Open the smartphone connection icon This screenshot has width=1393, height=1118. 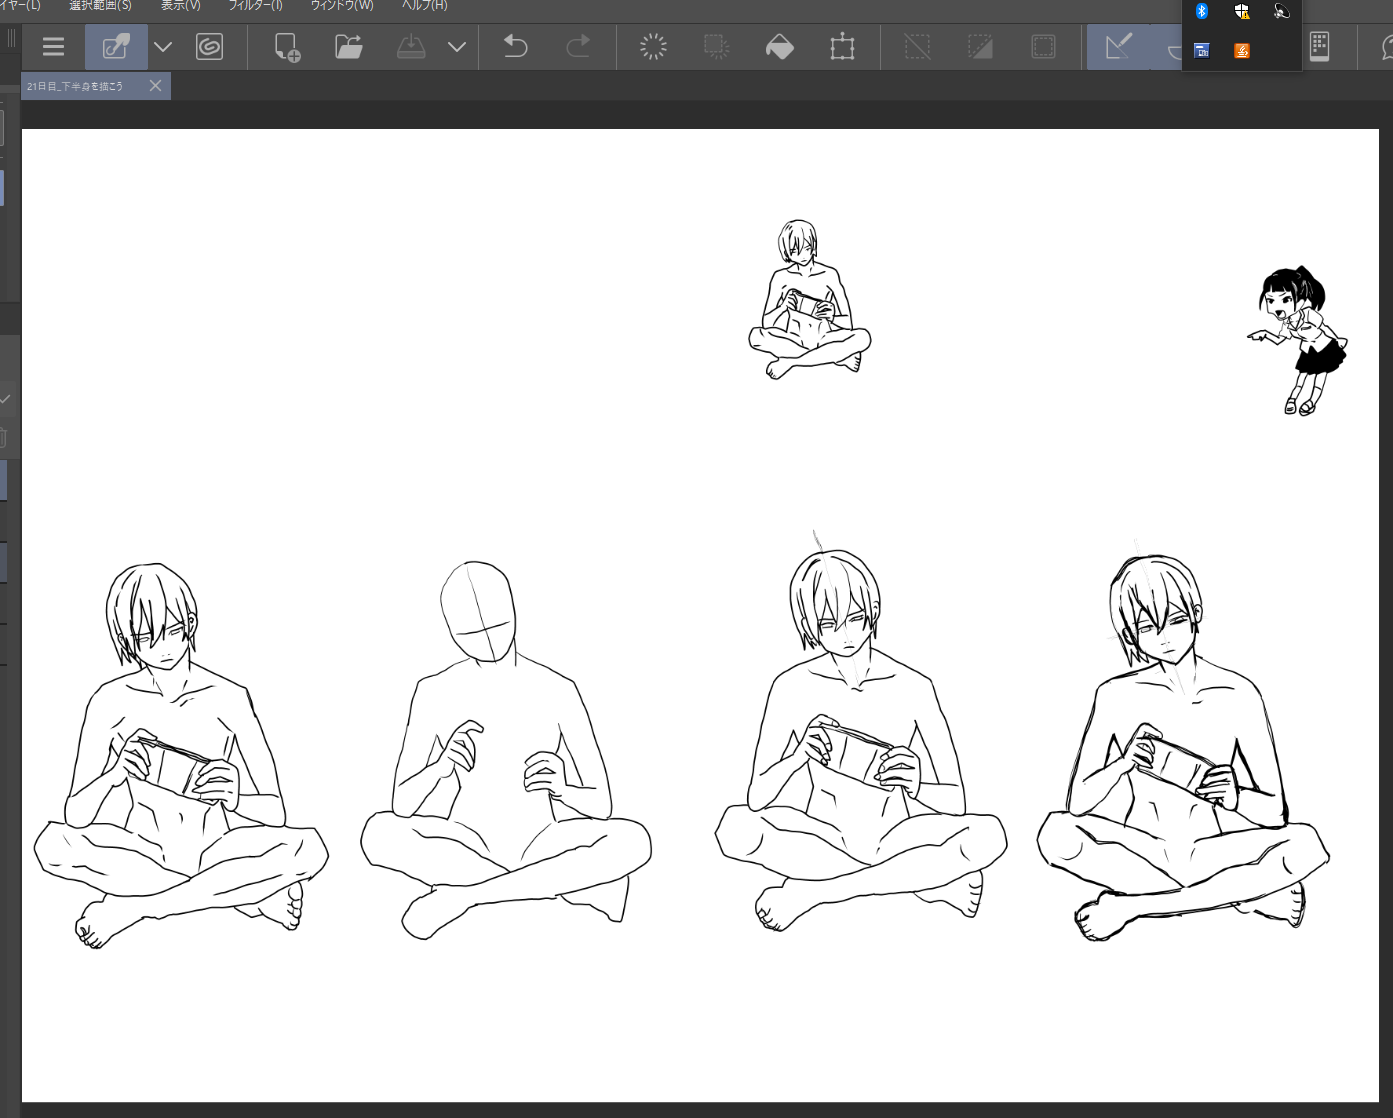tap(1319, 47)
